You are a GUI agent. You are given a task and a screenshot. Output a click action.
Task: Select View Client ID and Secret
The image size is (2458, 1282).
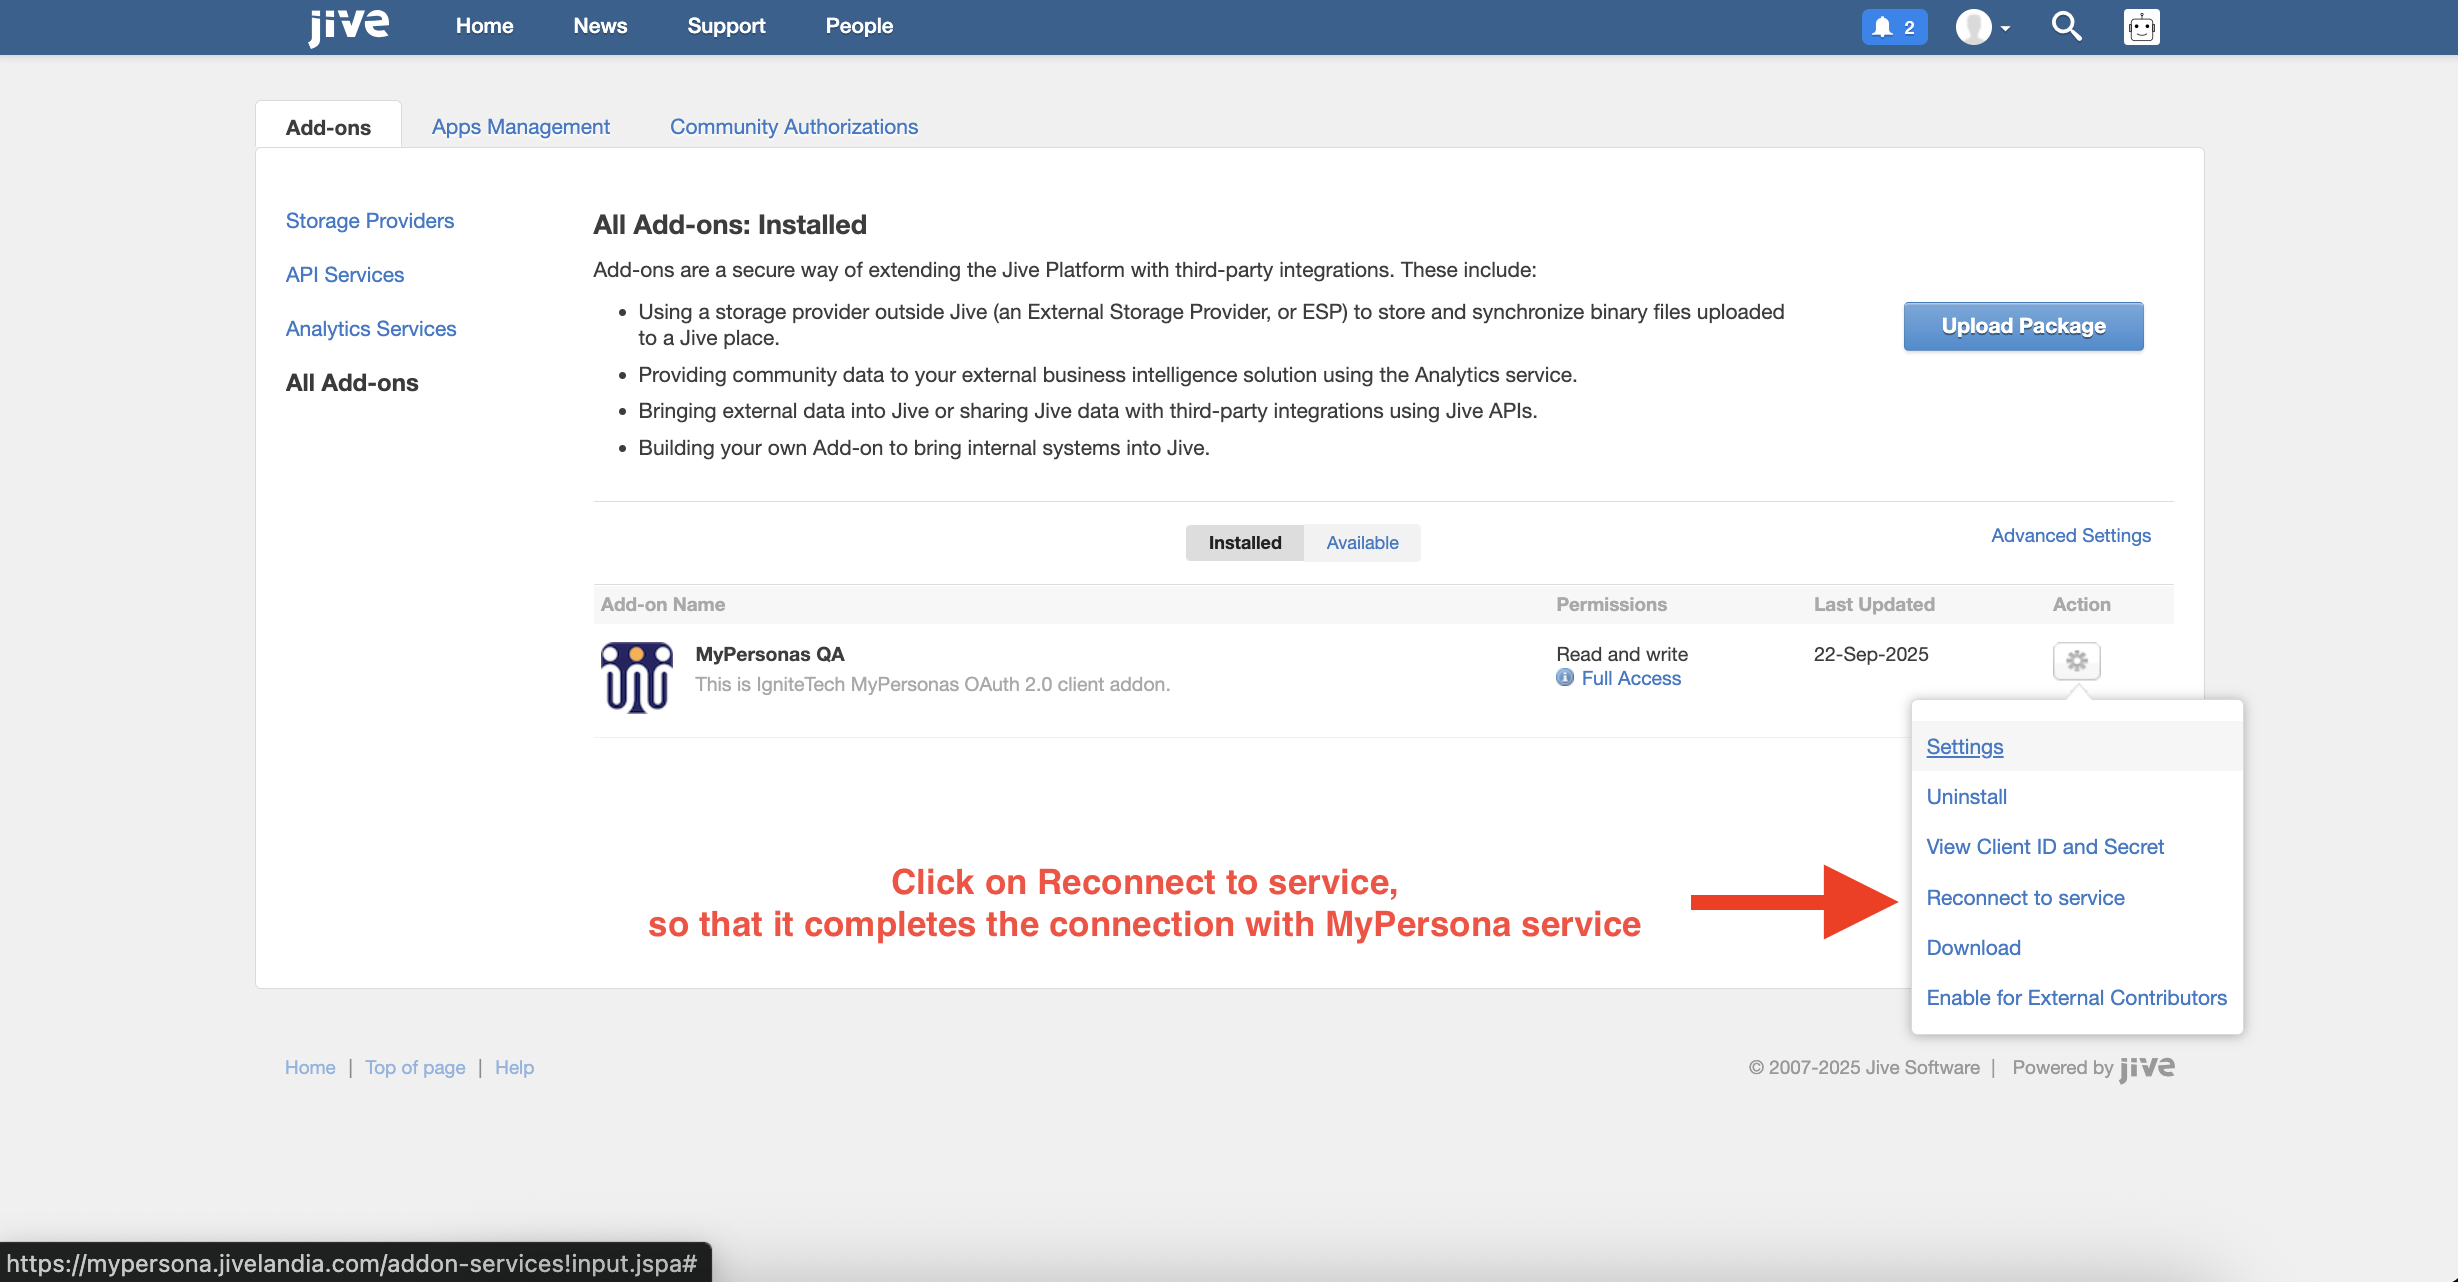coord(2044,847)
